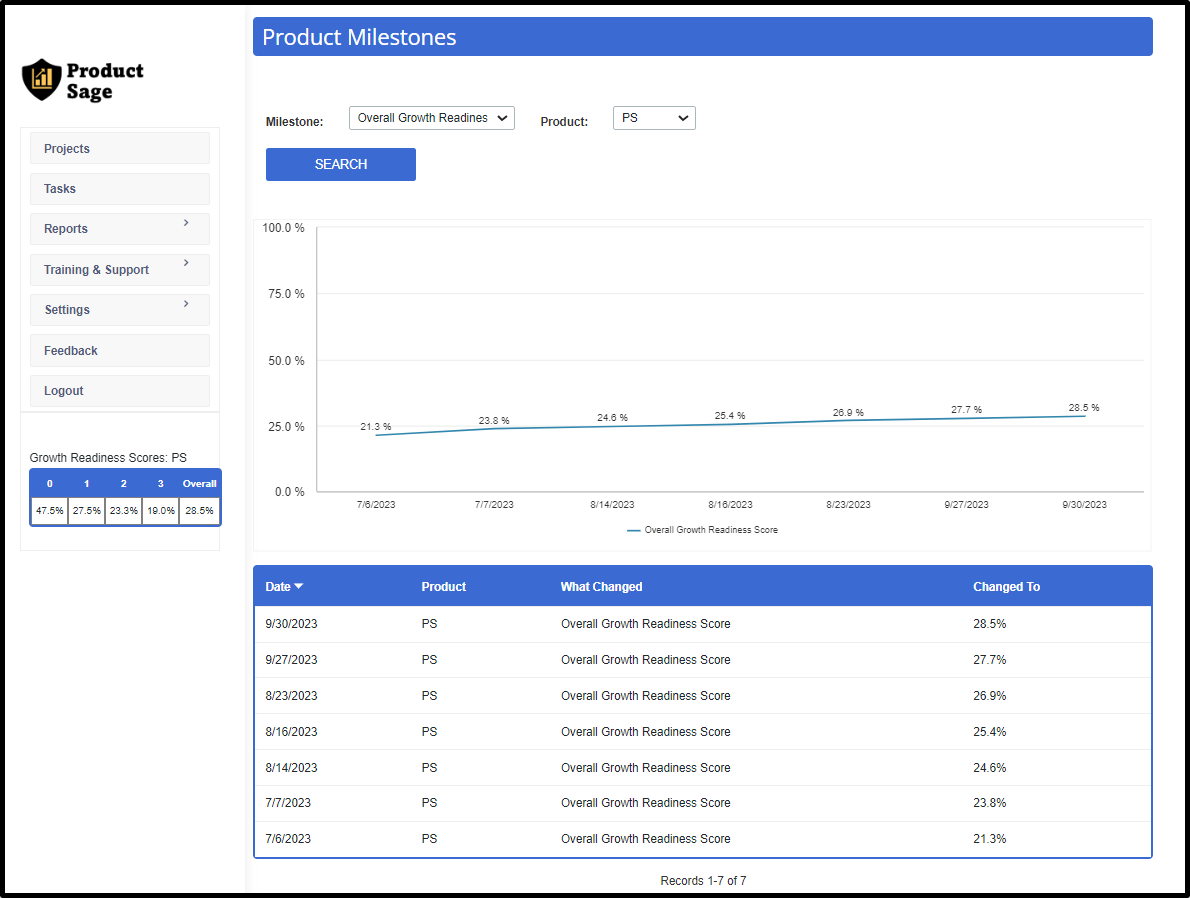Click the 21.3 % chart data point
Viewport: 1190px width, 898px height.
pos(376,435)
